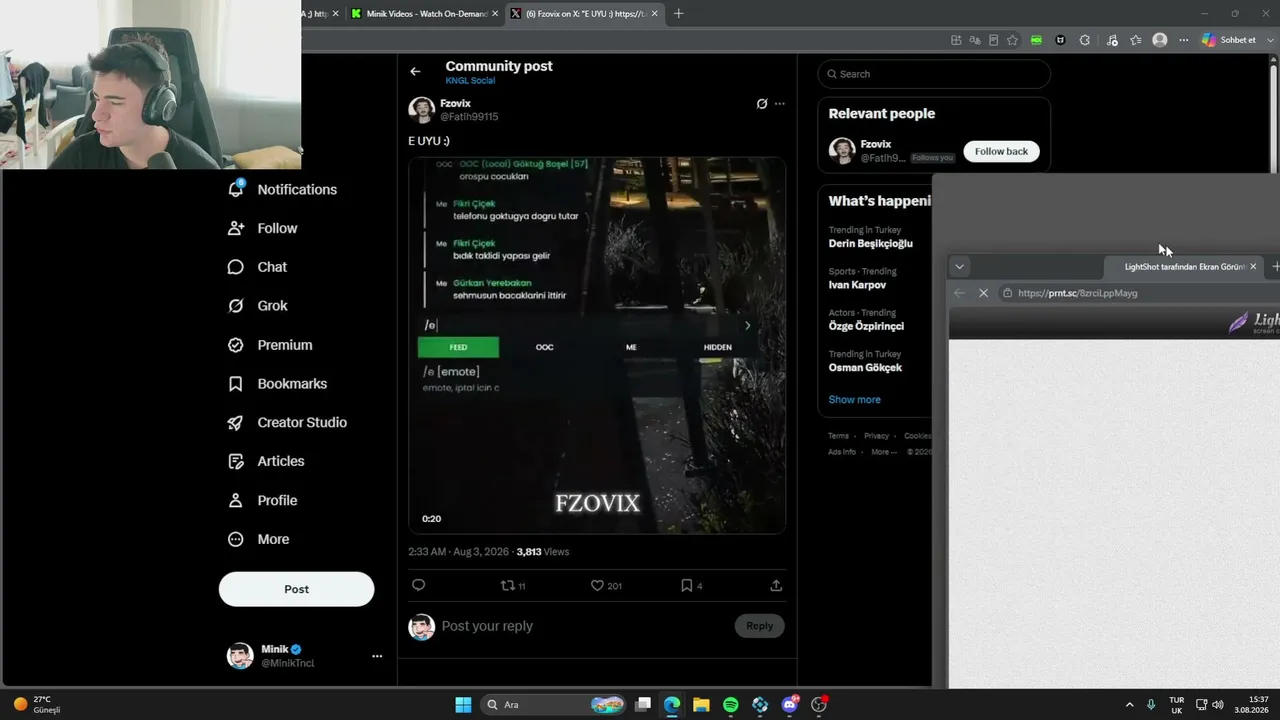Viewport: 1280px width, 720px height.
Task: Open the Favorites list icon
Action: pyautogui.click(x=1136, y=40)
